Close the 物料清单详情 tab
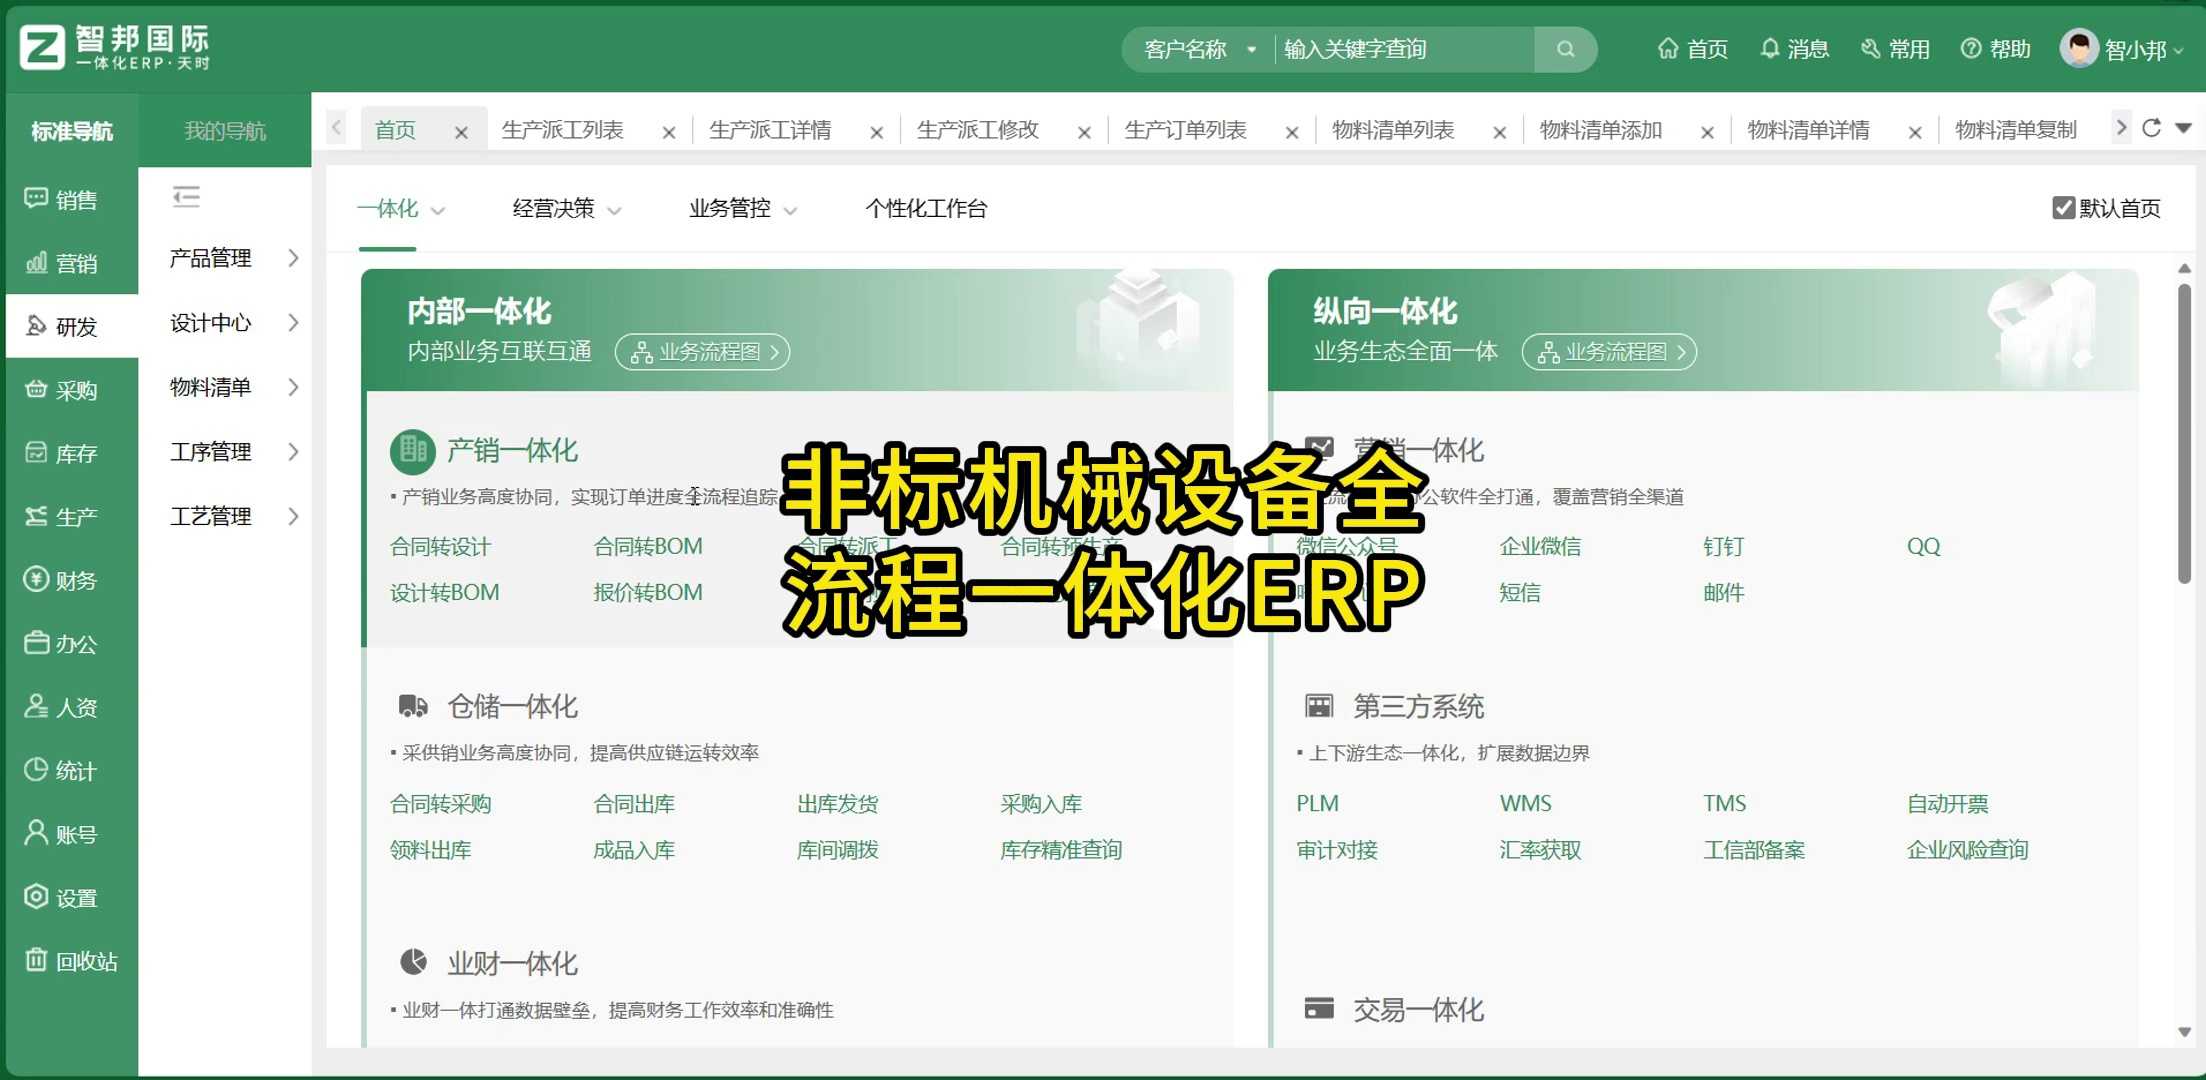This screenshot has height=1080, width=2206. (1915, 132)
